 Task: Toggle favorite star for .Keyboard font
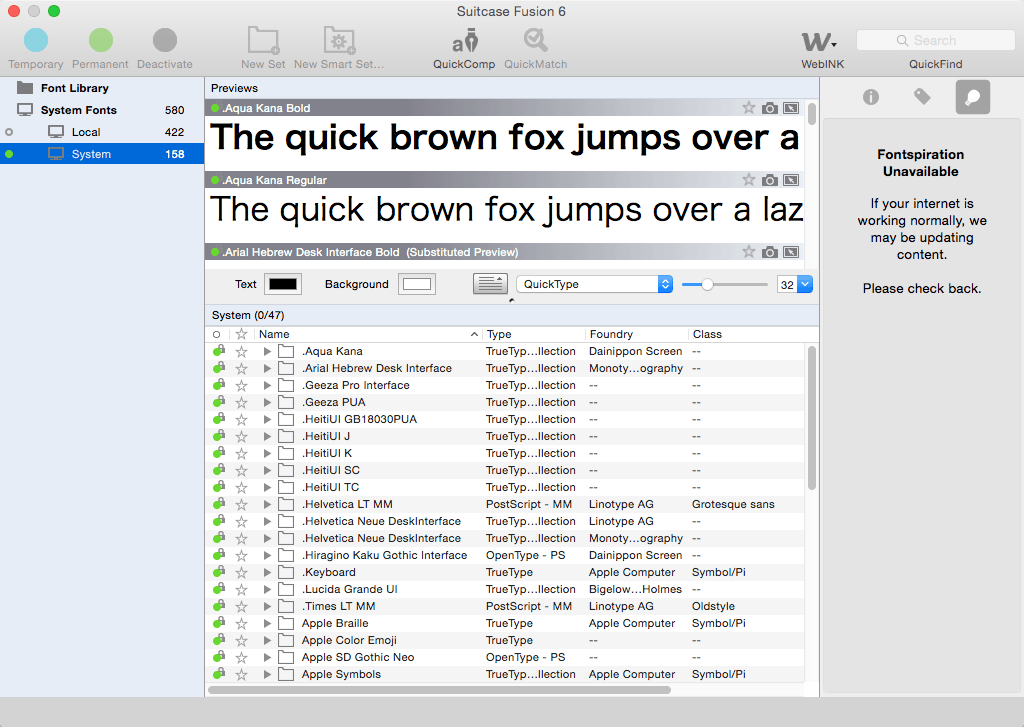tap(242, 572)
